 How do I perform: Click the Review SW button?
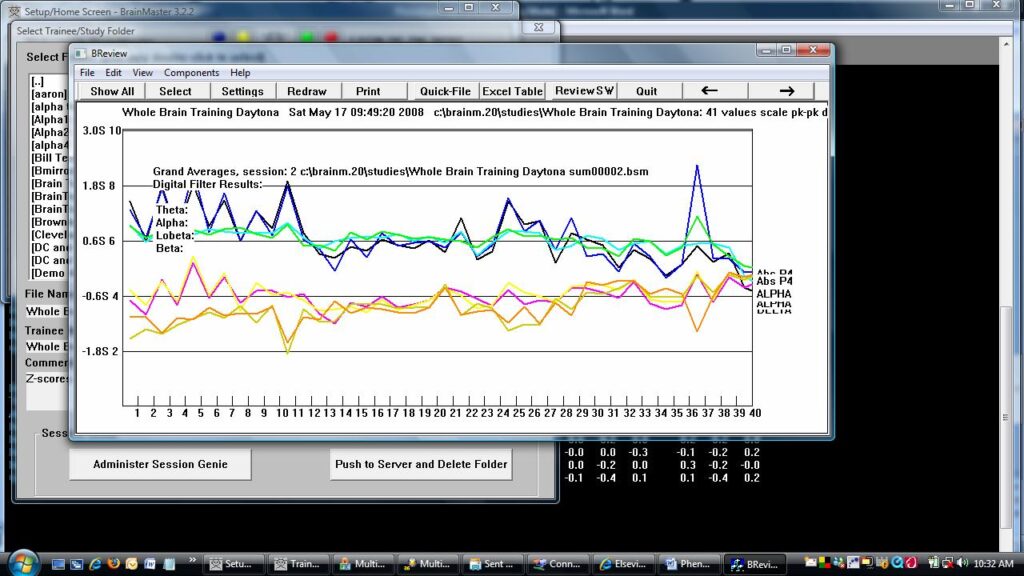(584, 91)
